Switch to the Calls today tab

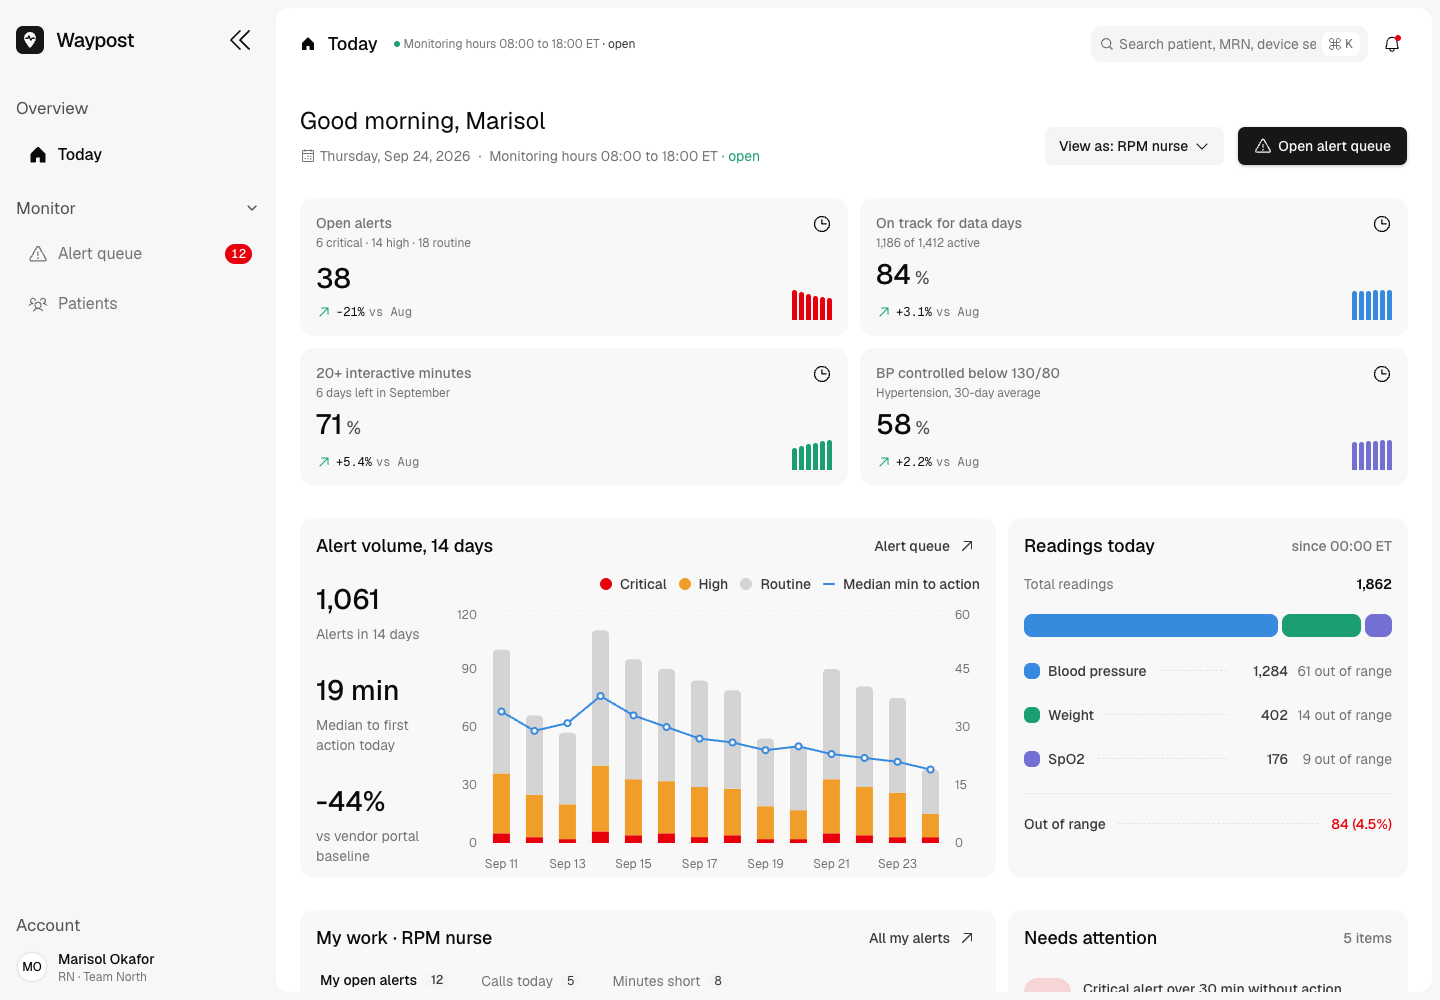528,981
